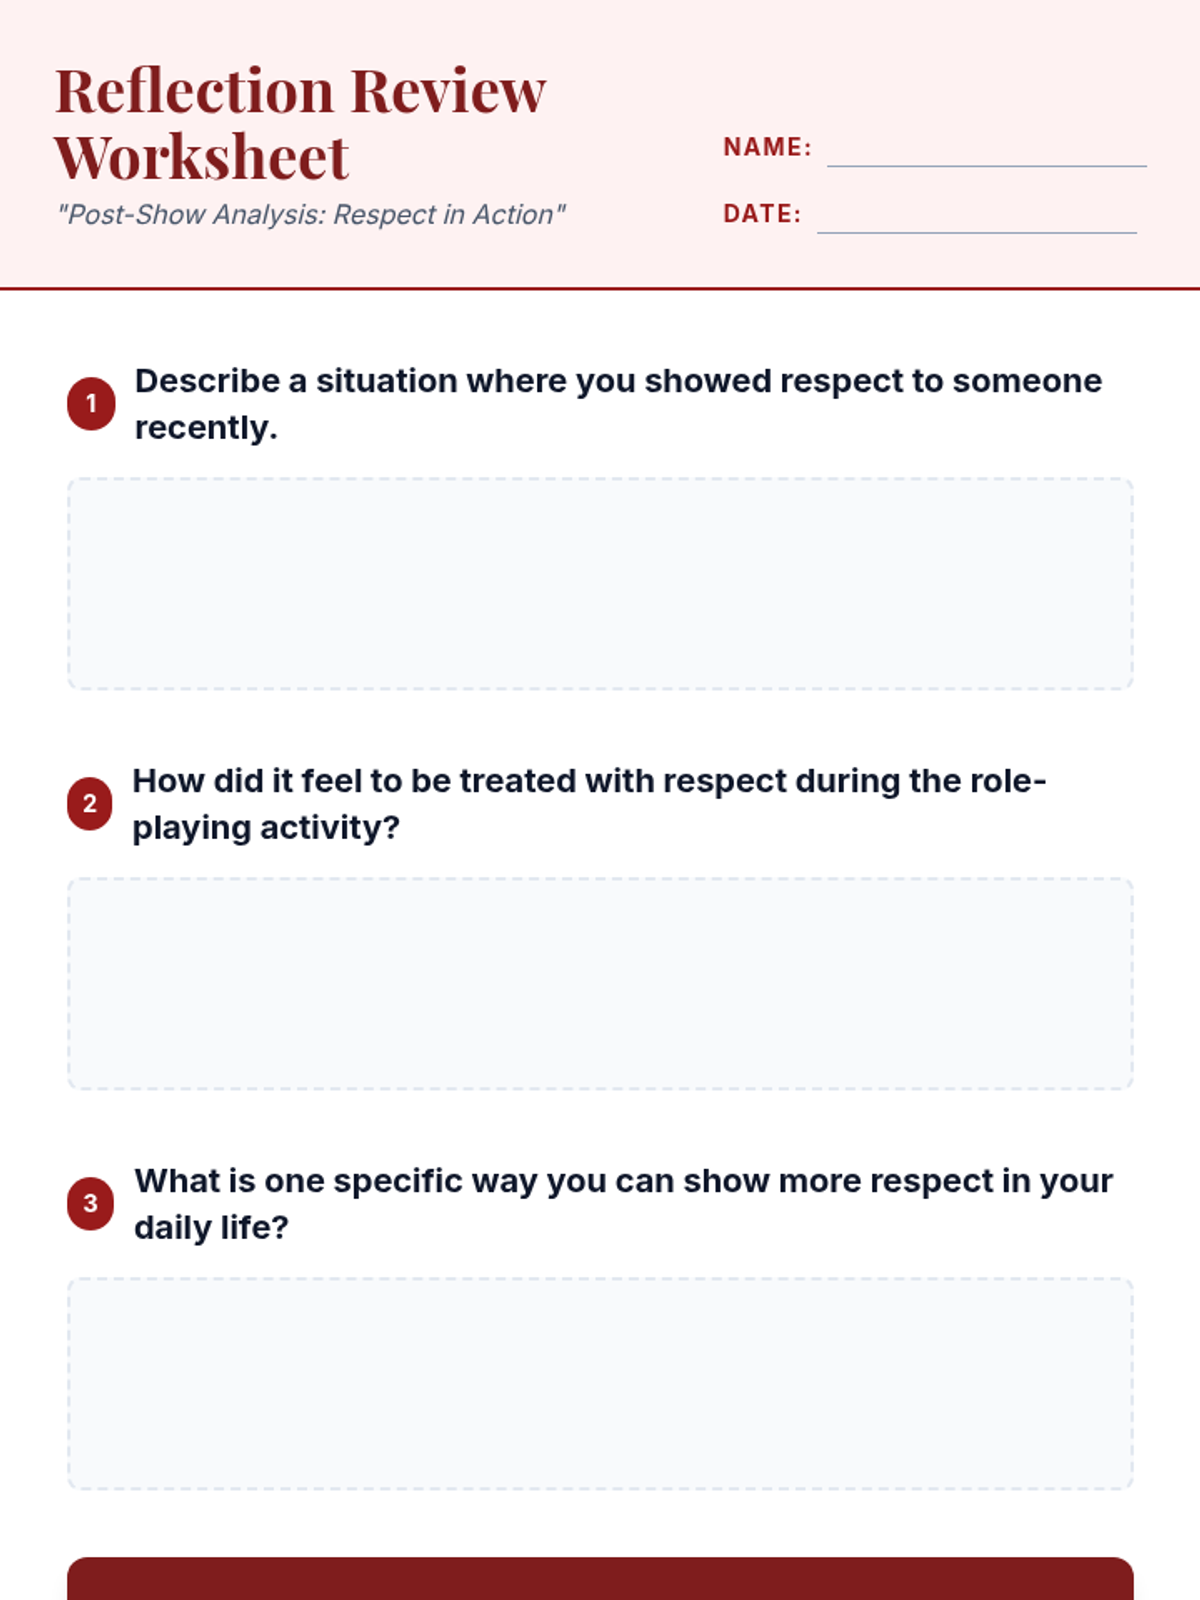This screenshot has width=1200, height=1600.
Task: Click the number 1 question badge
Action: point(91,404)
